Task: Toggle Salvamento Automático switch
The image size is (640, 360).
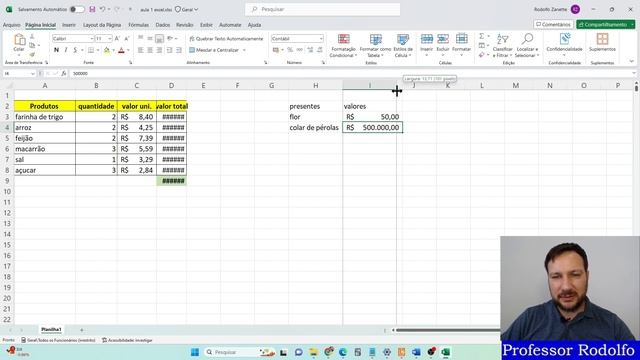Action: 77,9
